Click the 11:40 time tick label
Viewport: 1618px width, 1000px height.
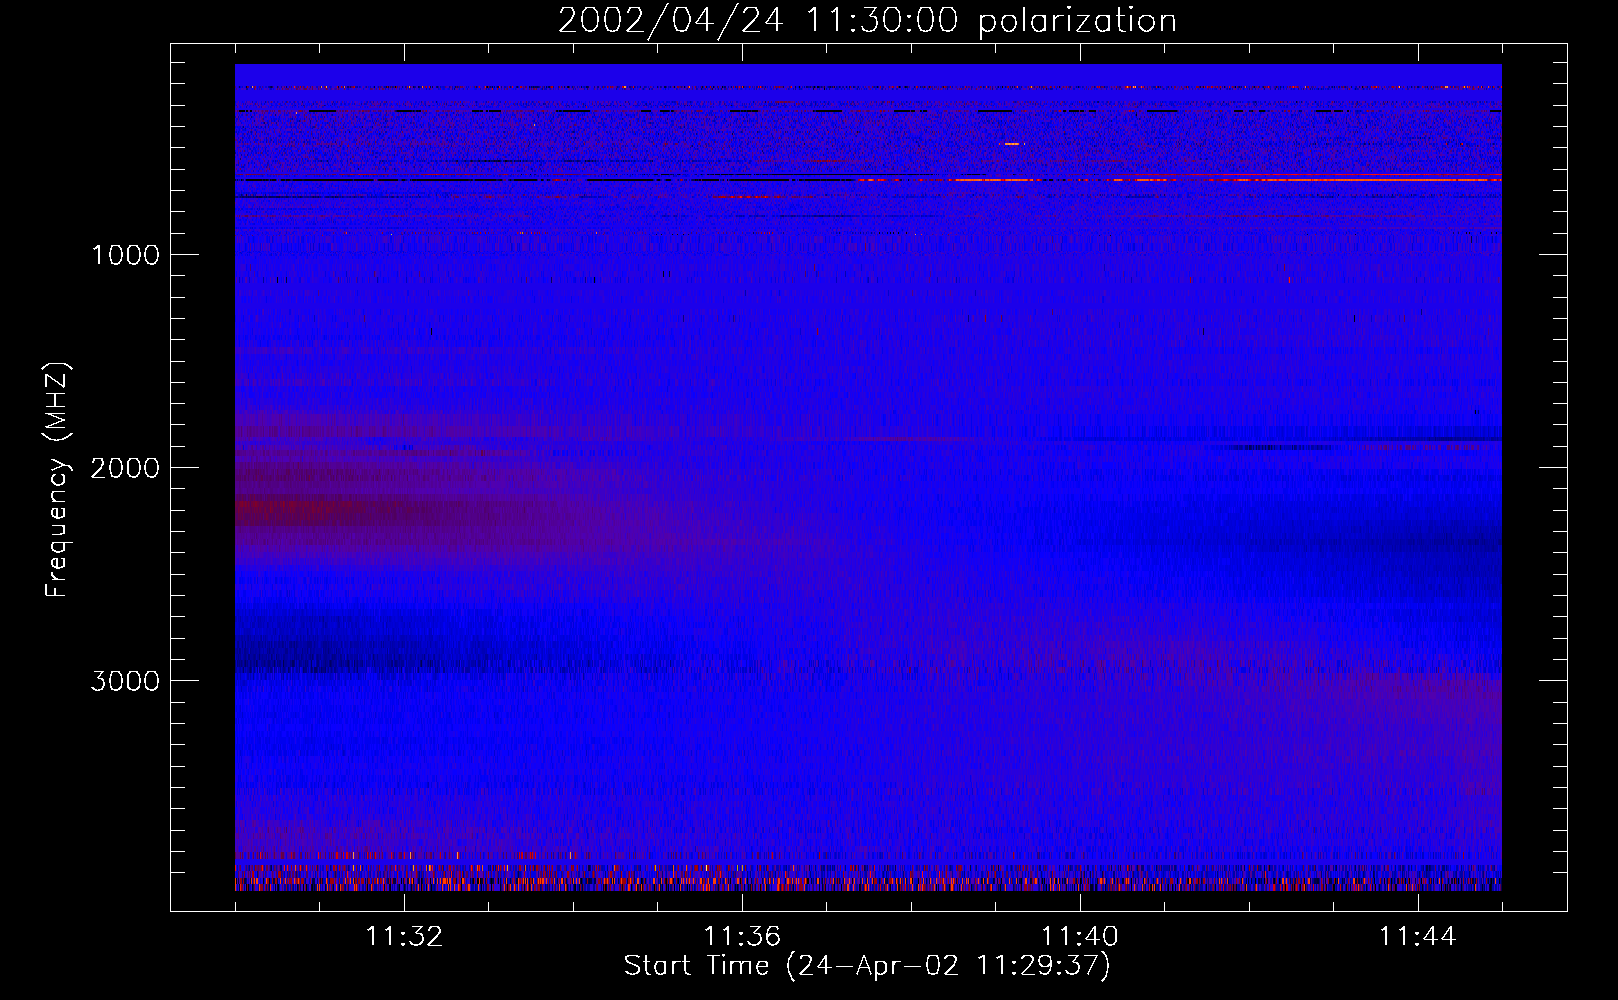point(1080,937)
